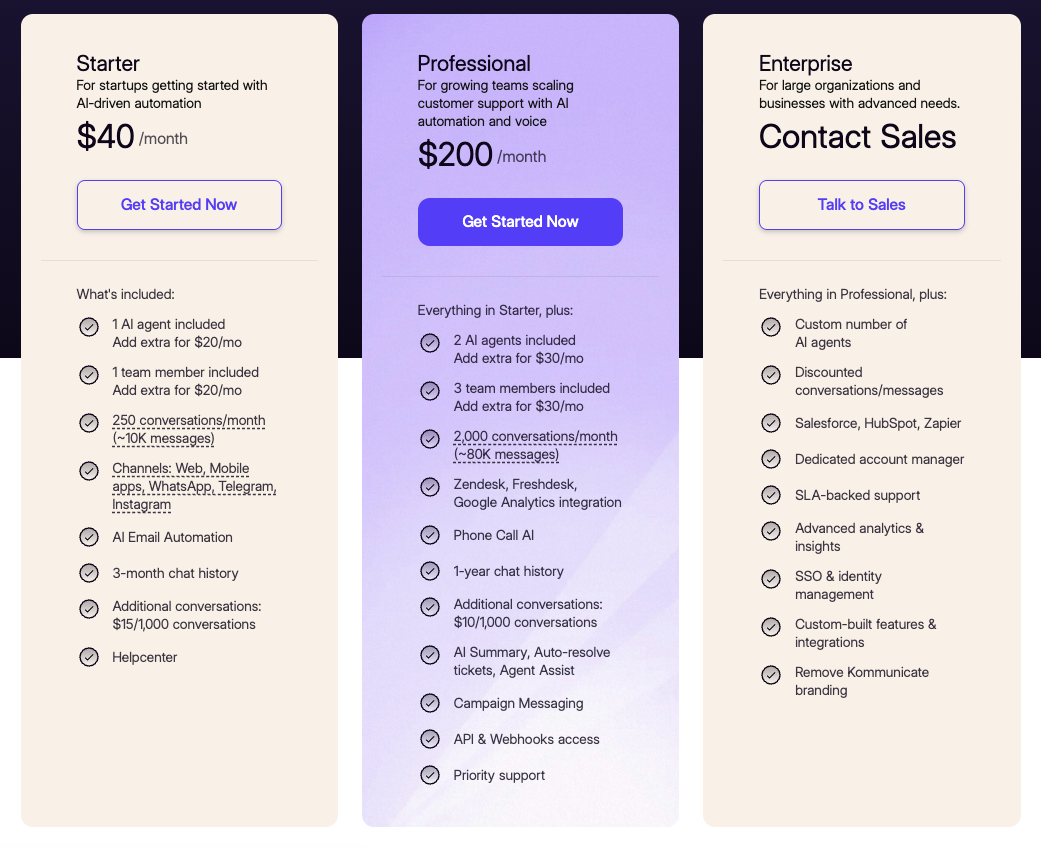Click check icon beside SSO & identity management

click(x=771, y=578)
